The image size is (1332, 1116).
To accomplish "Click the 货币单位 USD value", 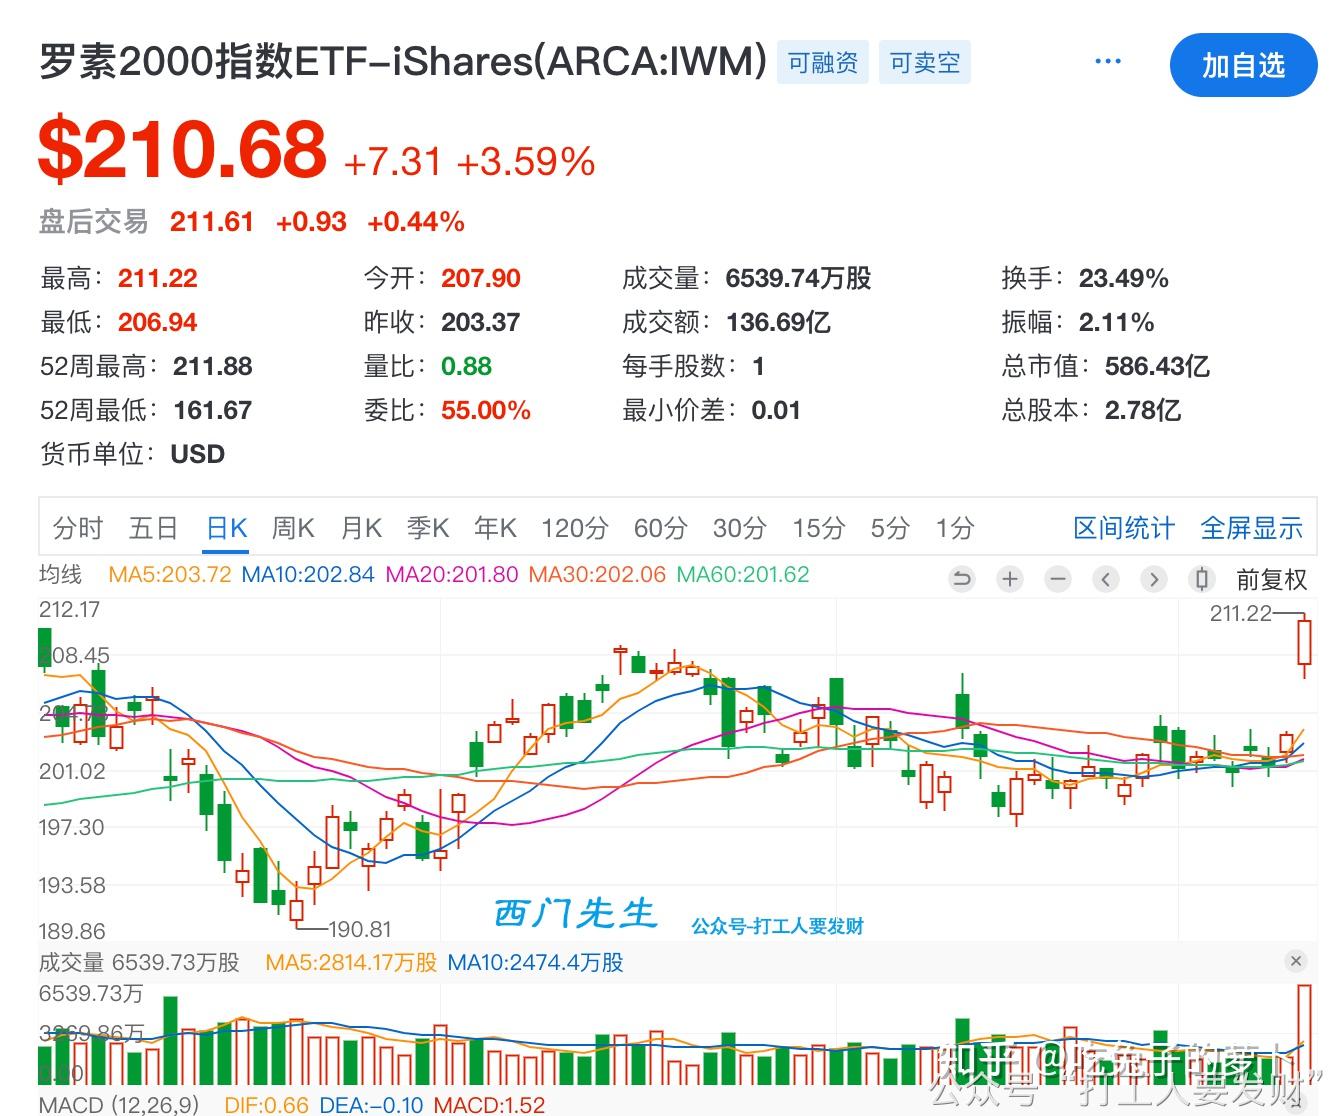I will 198,454.
